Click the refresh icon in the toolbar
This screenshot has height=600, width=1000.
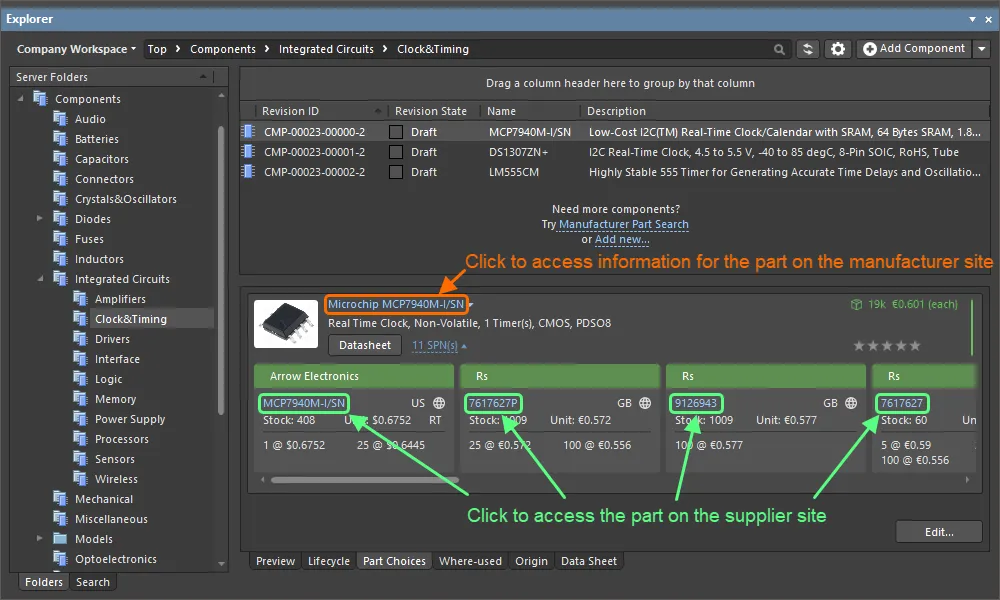[807, 49]
